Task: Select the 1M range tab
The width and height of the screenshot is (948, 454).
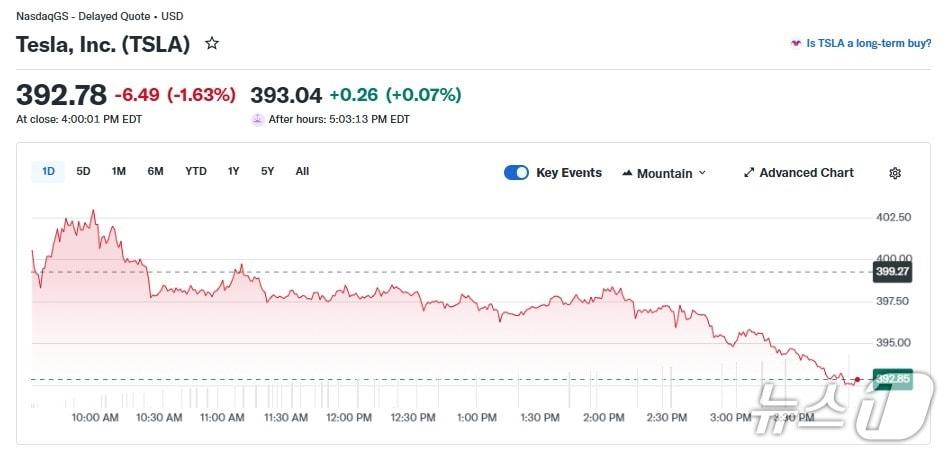Action: pos(119,171)
